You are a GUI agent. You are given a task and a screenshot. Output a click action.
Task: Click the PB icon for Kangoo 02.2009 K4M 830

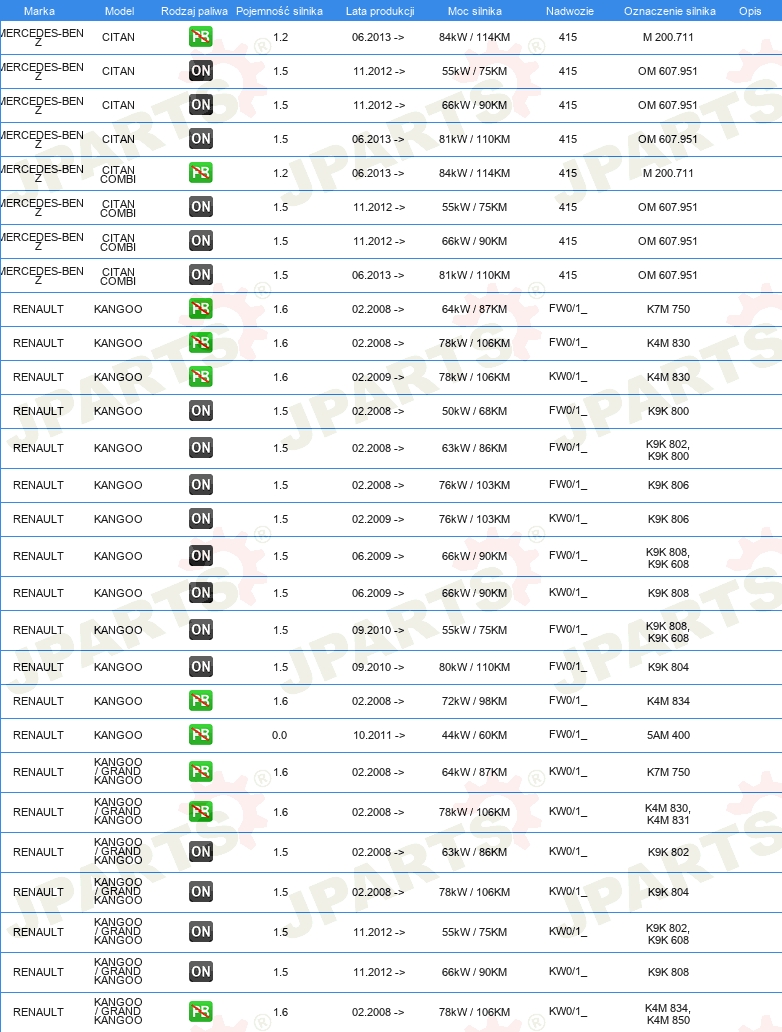201,377
